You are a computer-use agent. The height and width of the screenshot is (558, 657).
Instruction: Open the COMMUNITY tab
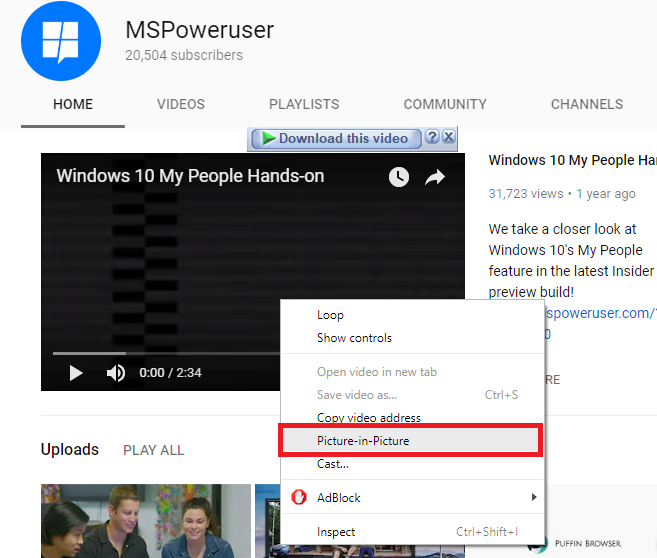pyautogui.click(x=445, y=104)
